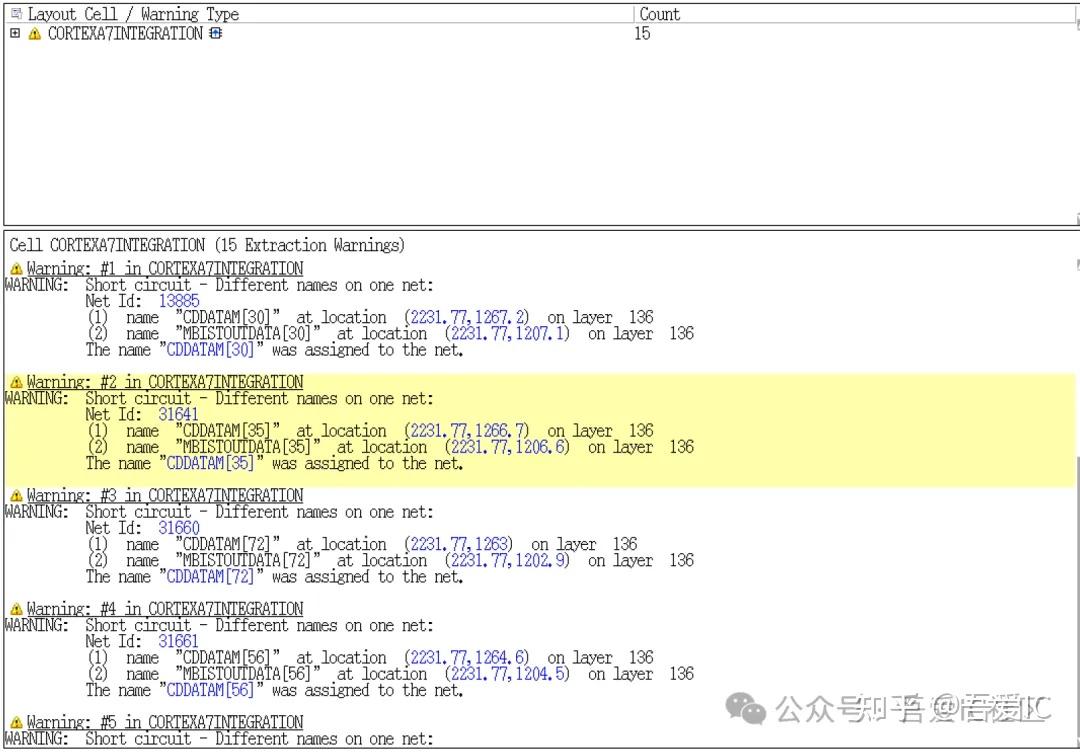Click warning triangle icon for Warning #1
The height and width of the screenshot is (753, 1080).
click(16, 268)
